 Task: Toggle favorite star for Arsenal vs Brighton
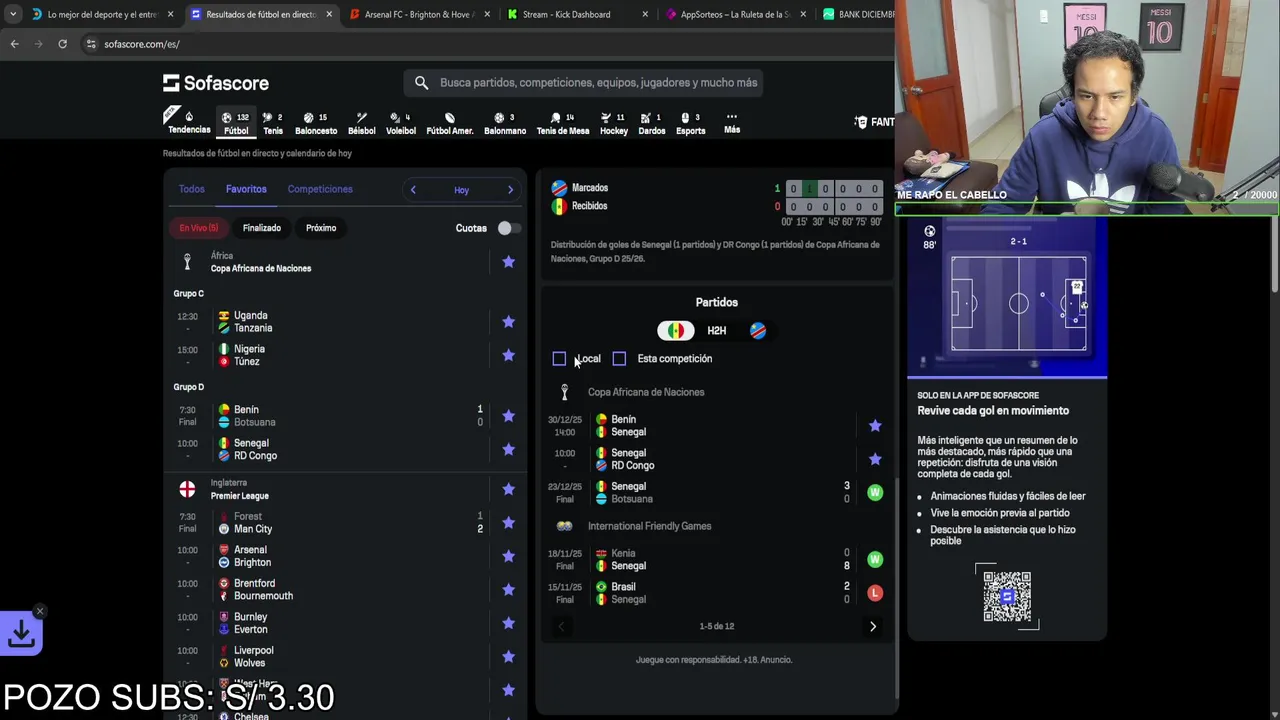(x=508, y=556)
